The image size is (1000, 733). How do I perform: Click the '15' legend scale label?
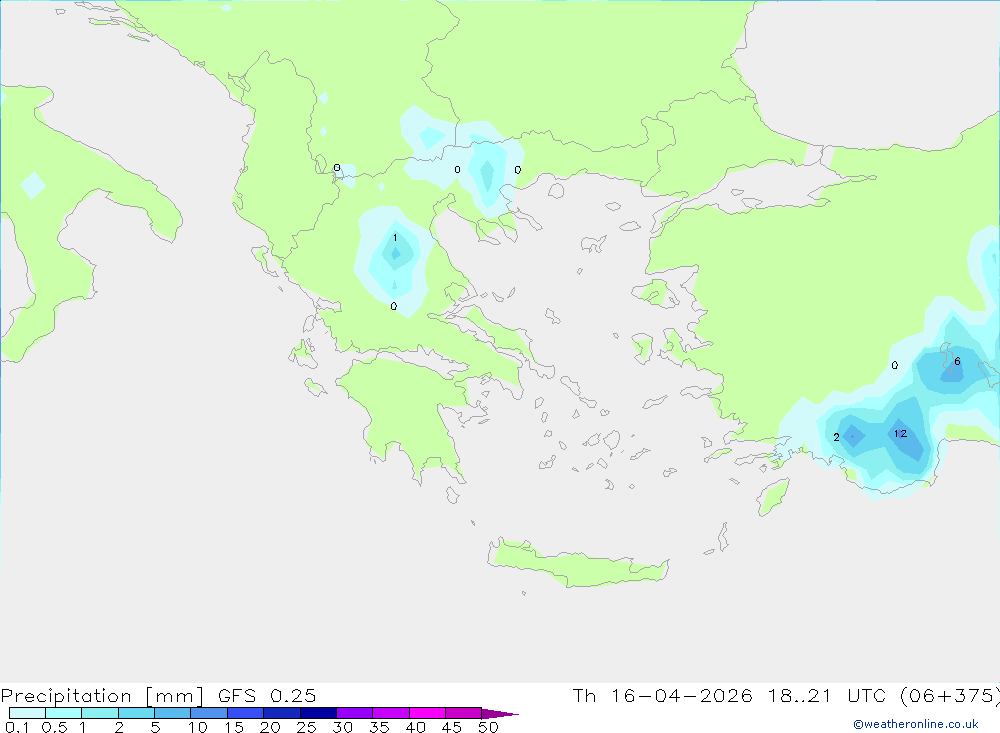234,727
